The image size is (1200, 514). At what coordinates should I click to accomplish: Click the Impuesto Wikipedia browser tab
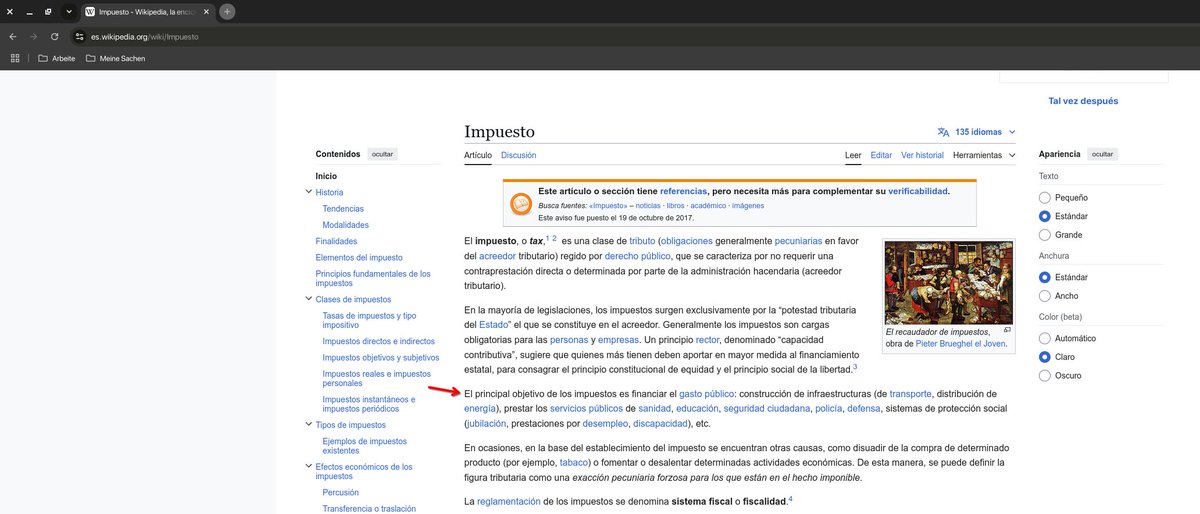pyautogui.click(x=147, y=12)
